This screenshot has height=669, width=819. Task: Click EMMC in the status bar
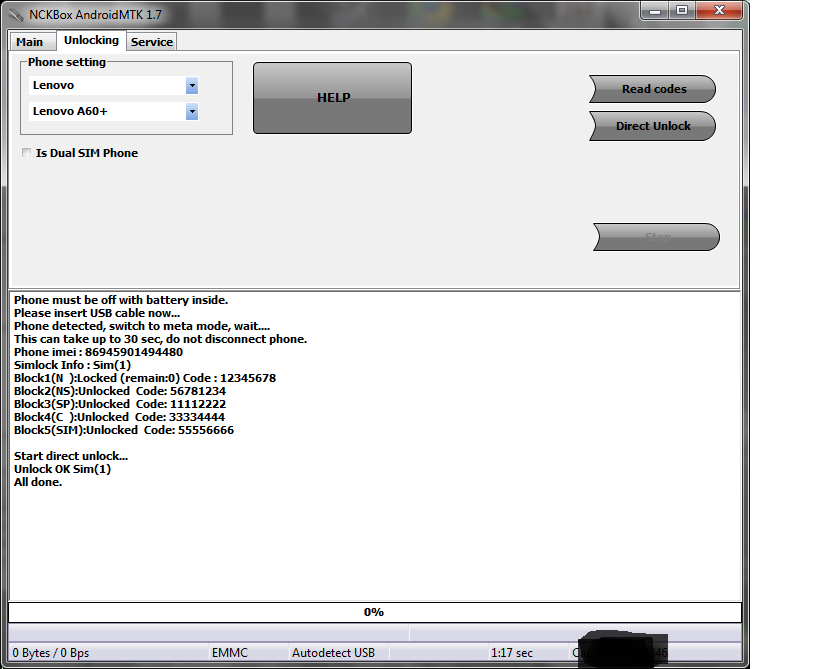pos(229,653)
